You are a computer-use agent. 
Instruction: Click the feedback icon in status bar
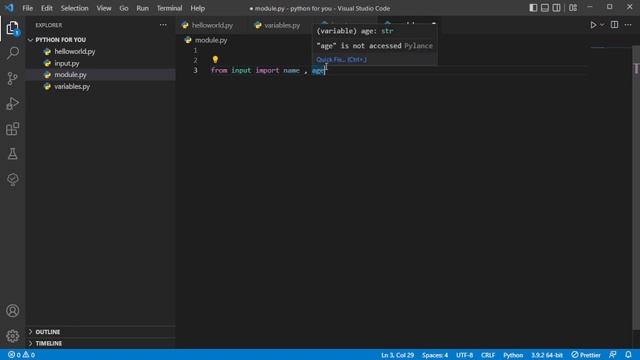click(613, 355)
